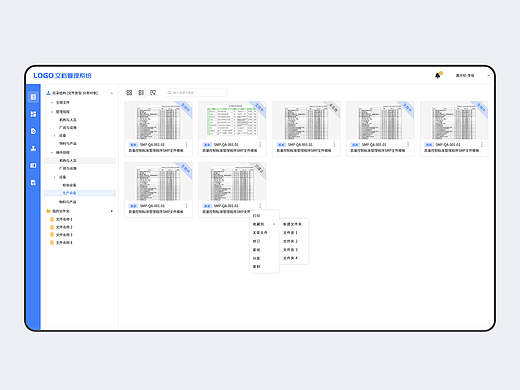Image resolution: width=520 pixels, height=390 pixels.
Task: Choose 分发 in the context menu
Action: point(257,258)
